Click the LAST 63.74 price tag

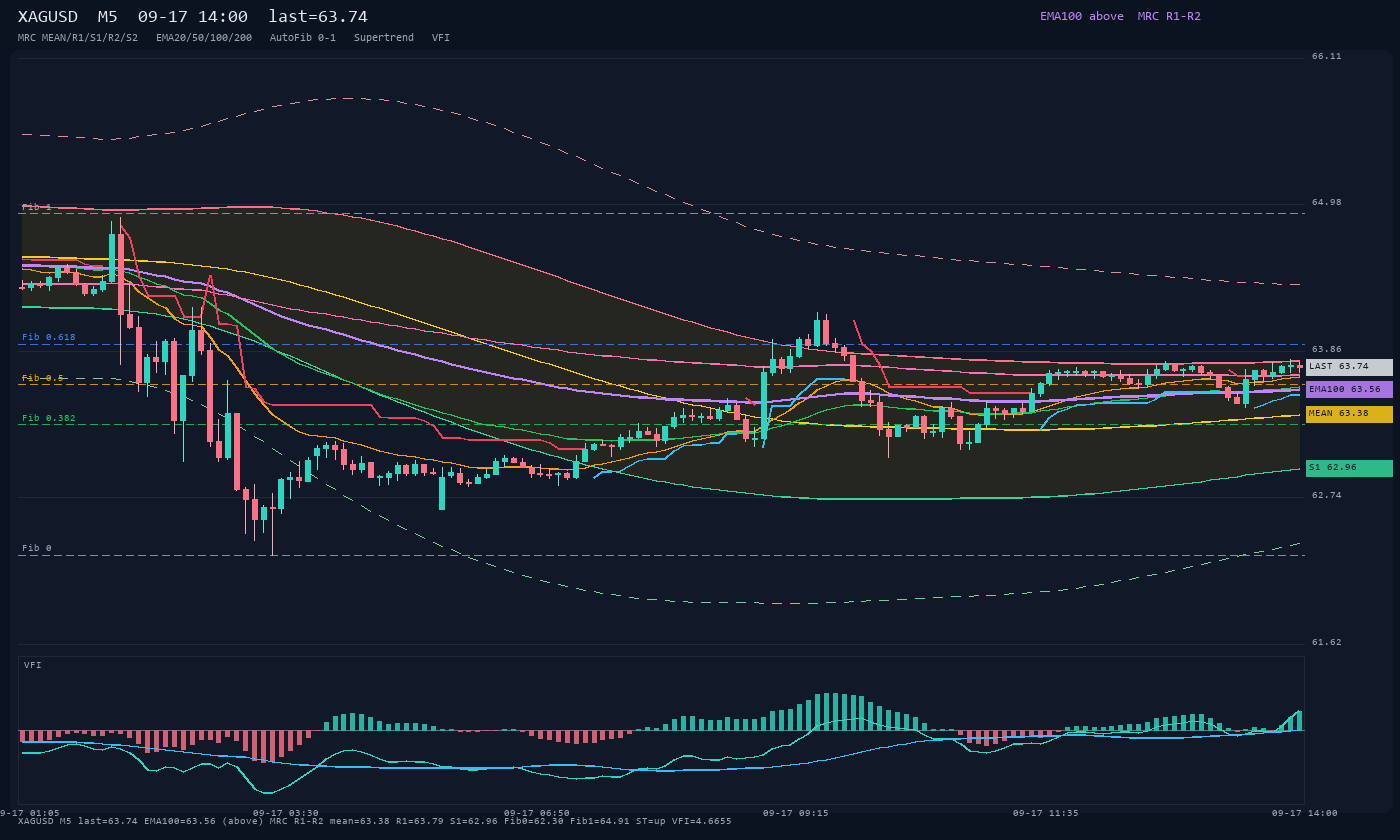click(1349, 367)
